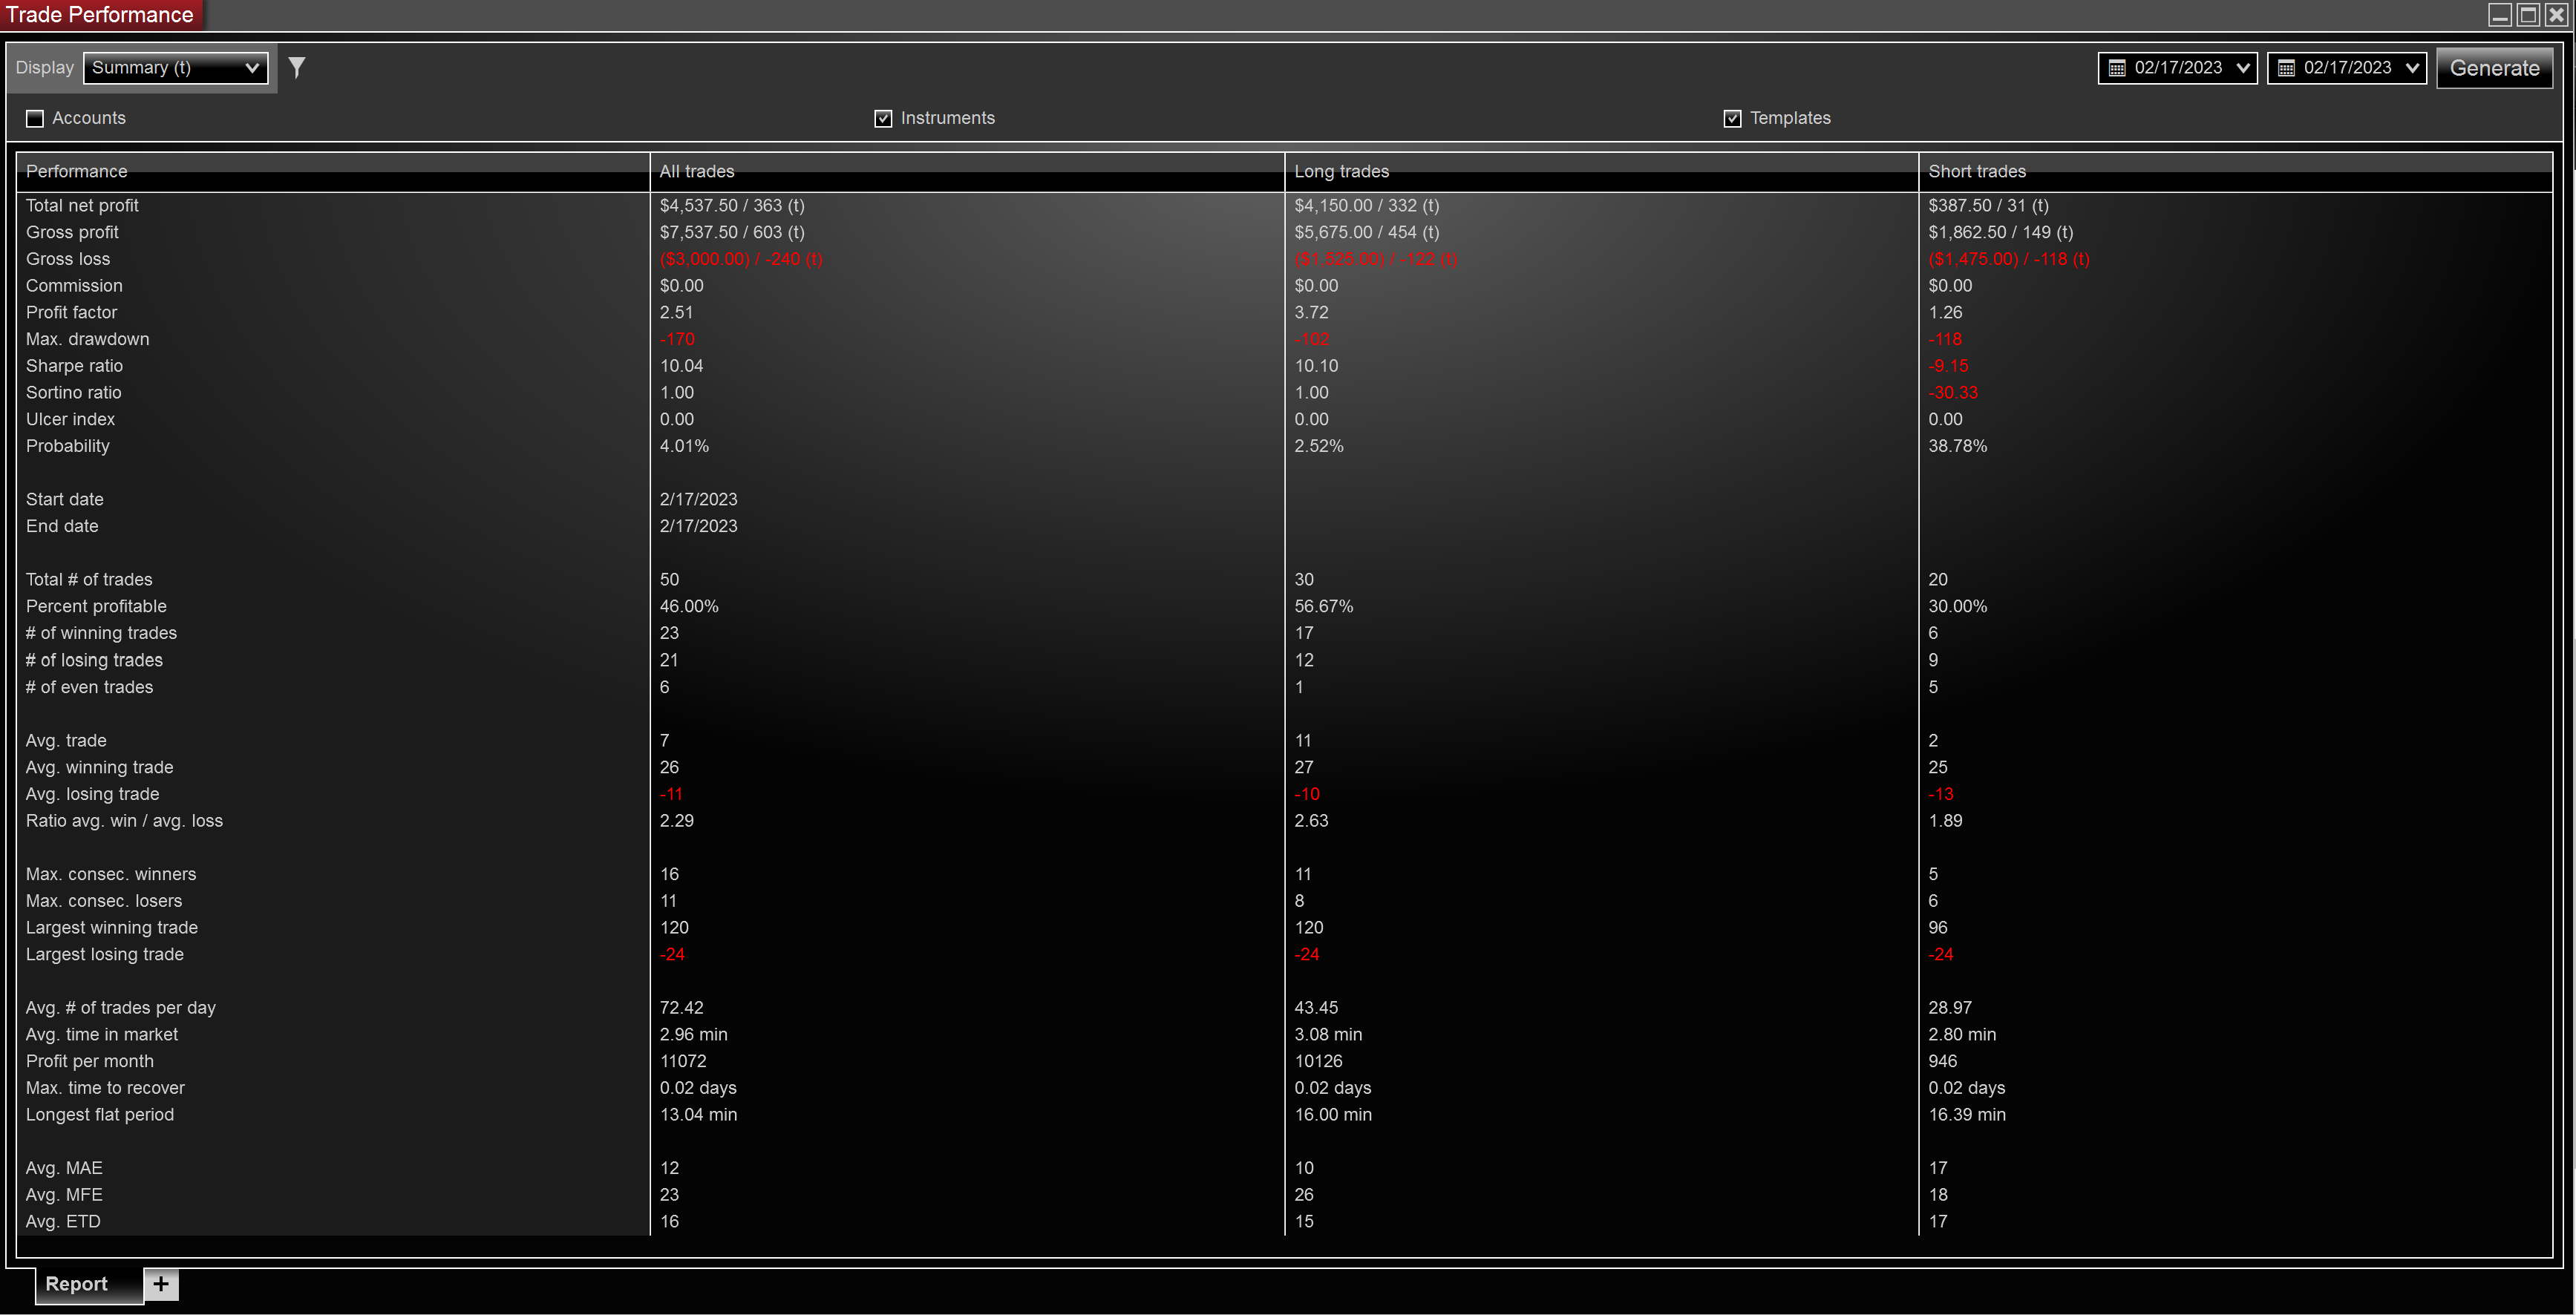
Task: Select the Gross loss row label
Action: (x=68, y=258)
